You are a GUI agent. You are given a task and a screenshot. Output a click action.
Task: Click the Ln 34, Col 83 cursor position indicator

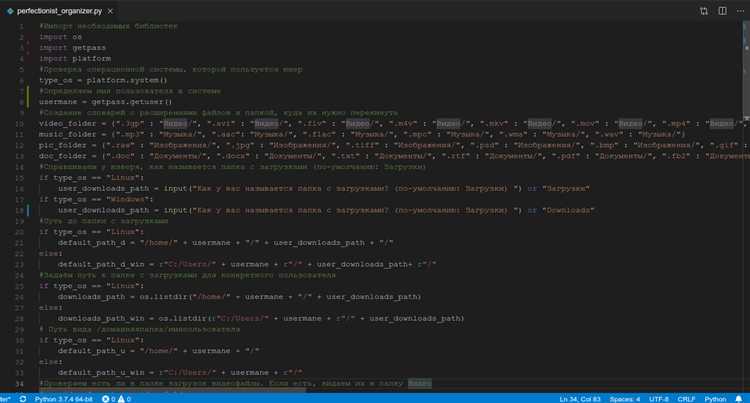tap(580, 399)
